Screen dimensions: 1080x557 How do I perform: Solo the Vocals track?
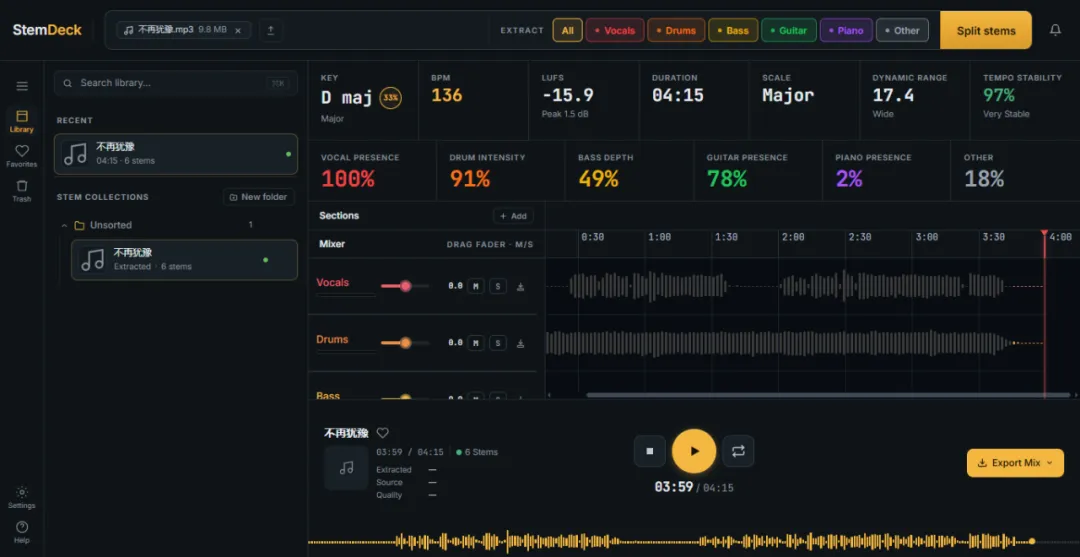click(498, 286)
